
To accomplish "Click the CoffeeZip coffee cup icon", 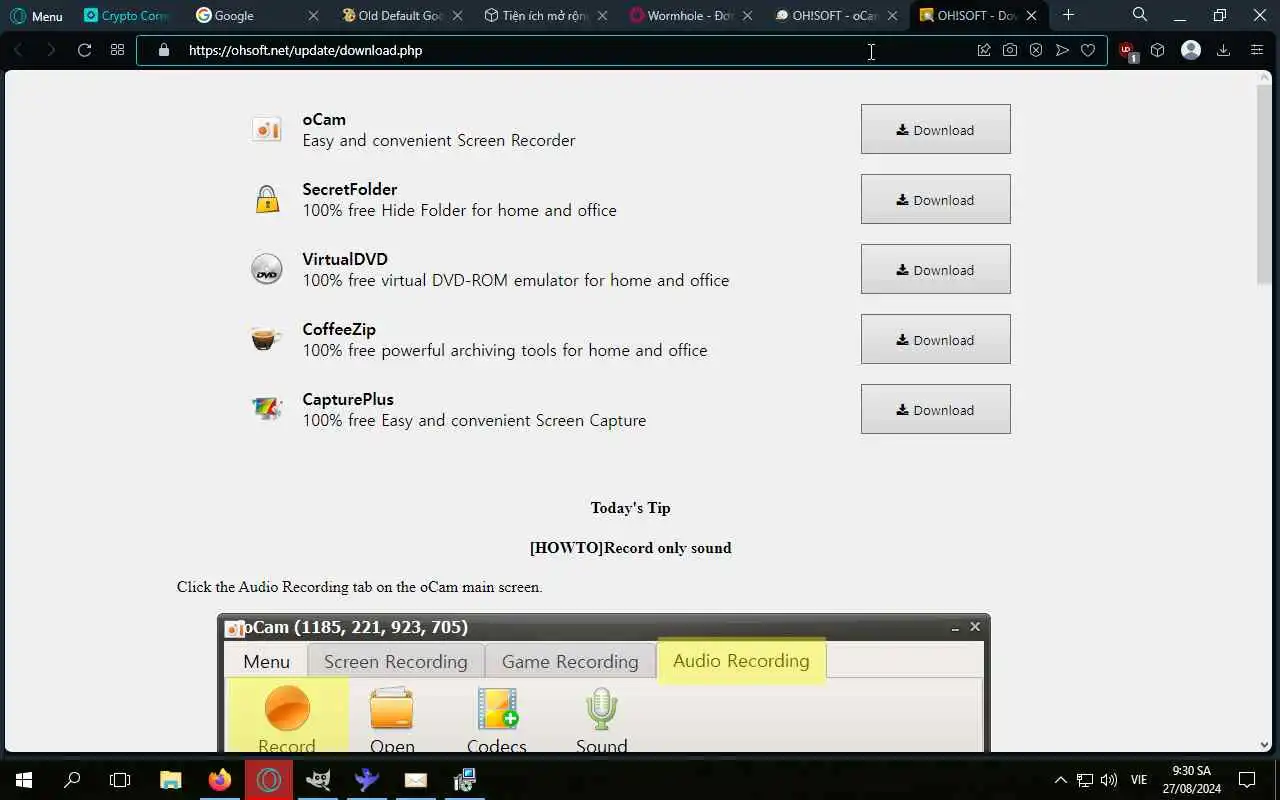I will pos(266,338).
